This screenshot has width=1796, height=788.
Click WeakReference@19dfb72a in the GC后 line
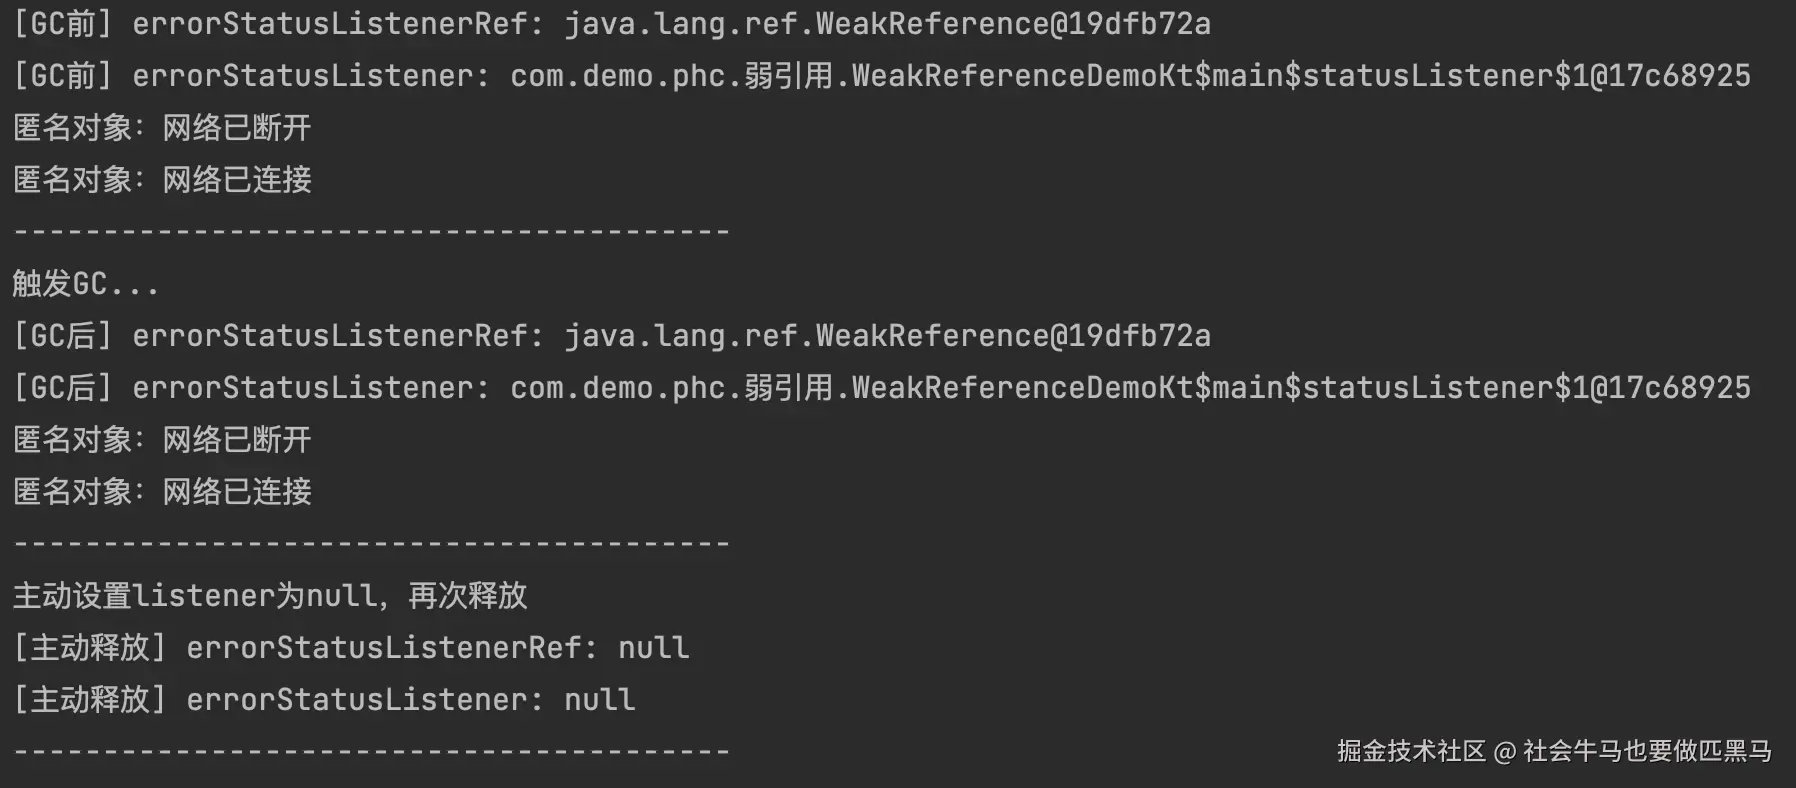(x=1012, y=336)
